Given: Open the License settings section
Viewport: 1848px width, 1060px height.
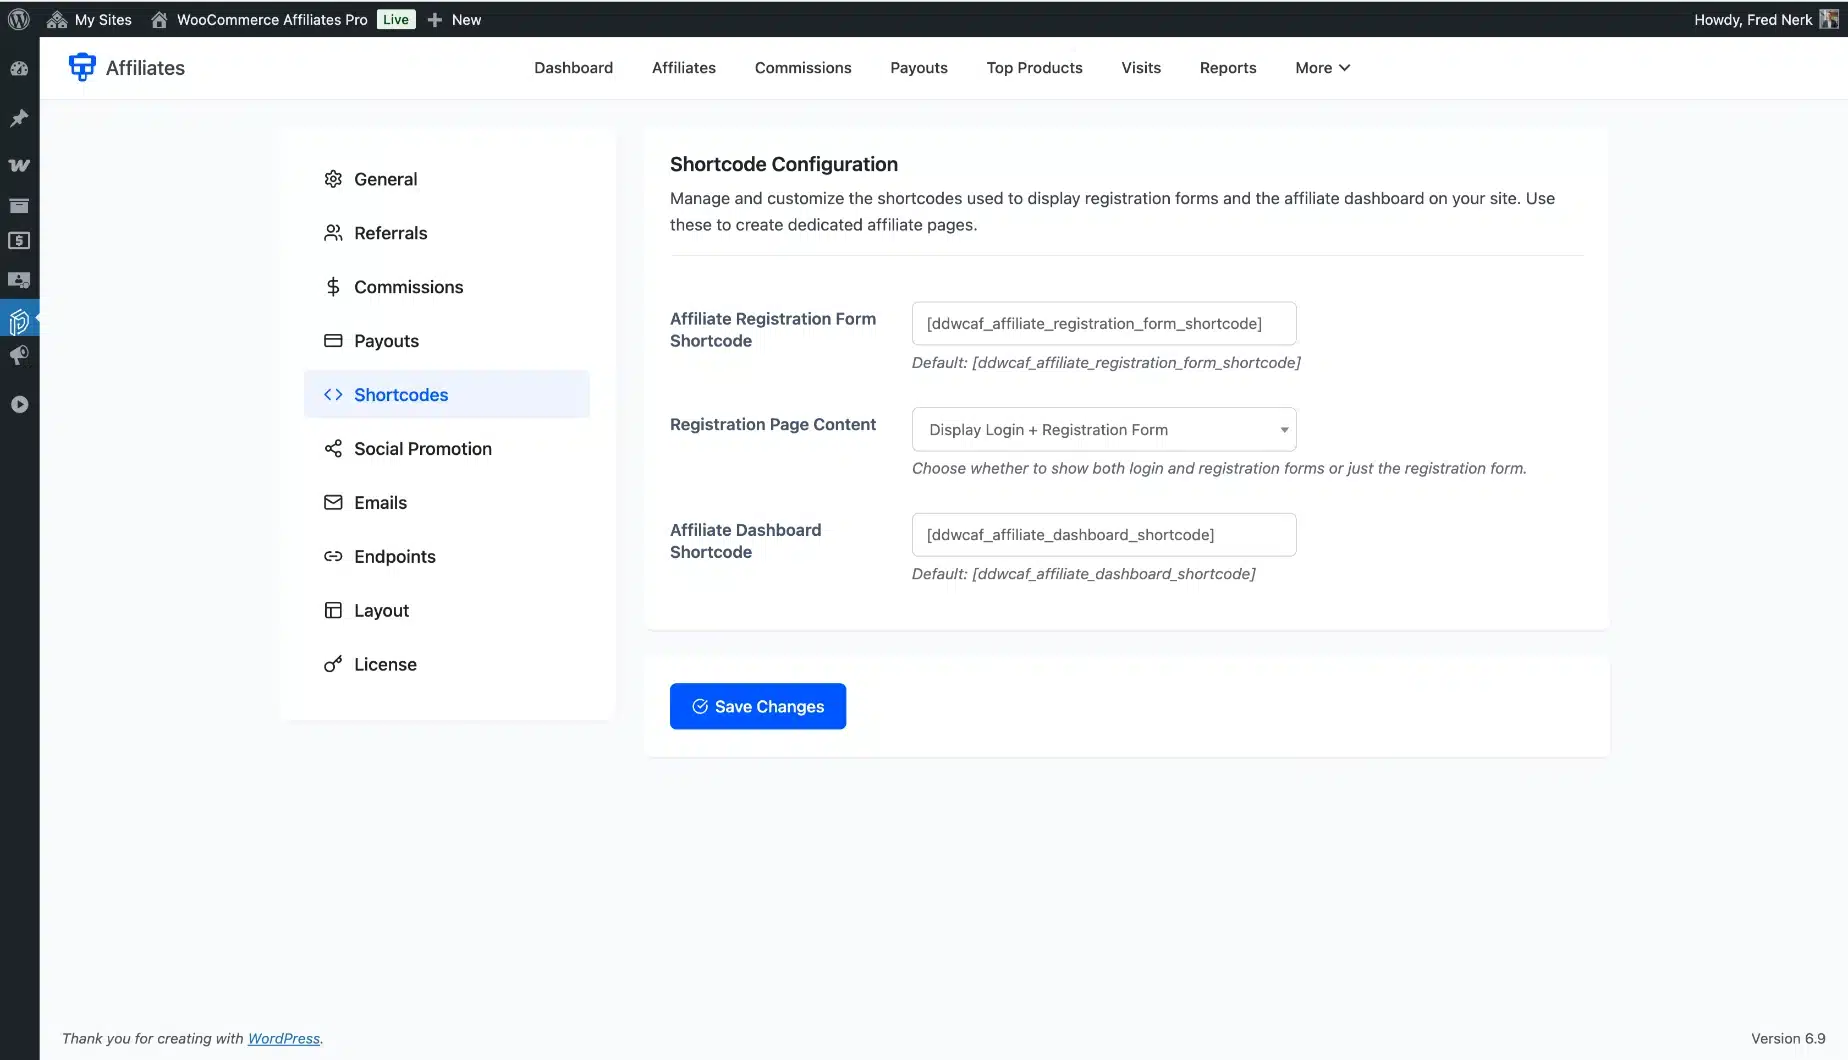Looking at the screenshot, I should click(x=384, y=665).
